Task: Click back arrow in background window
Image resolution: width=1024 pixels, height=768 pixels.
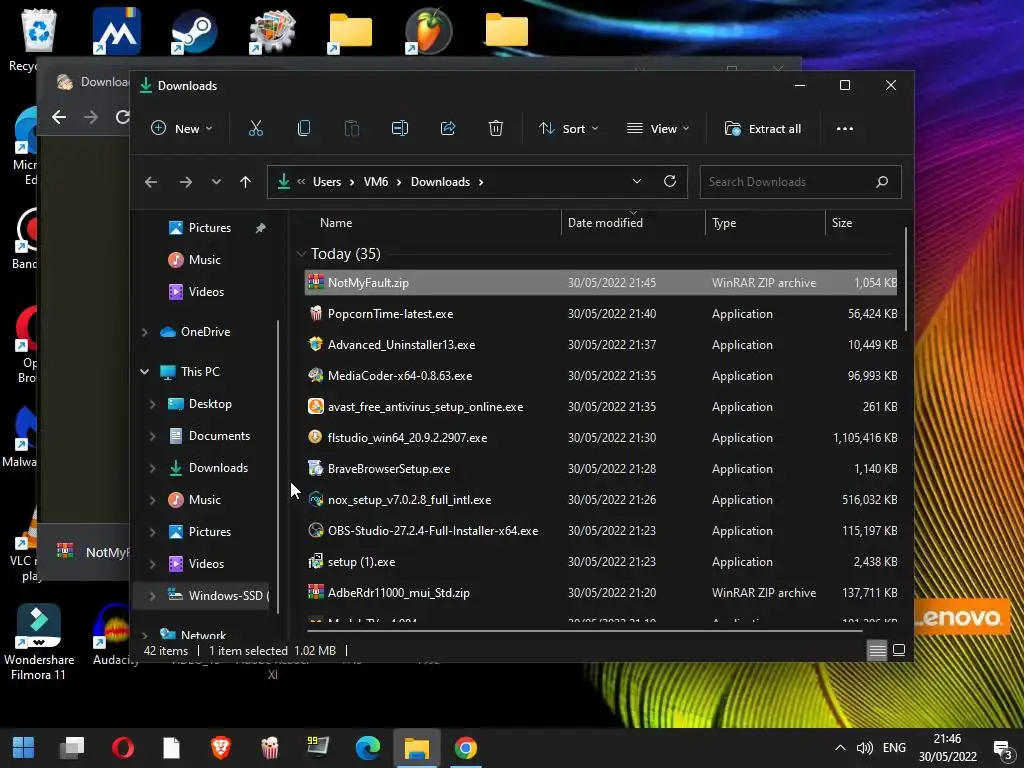Action: 59,117
